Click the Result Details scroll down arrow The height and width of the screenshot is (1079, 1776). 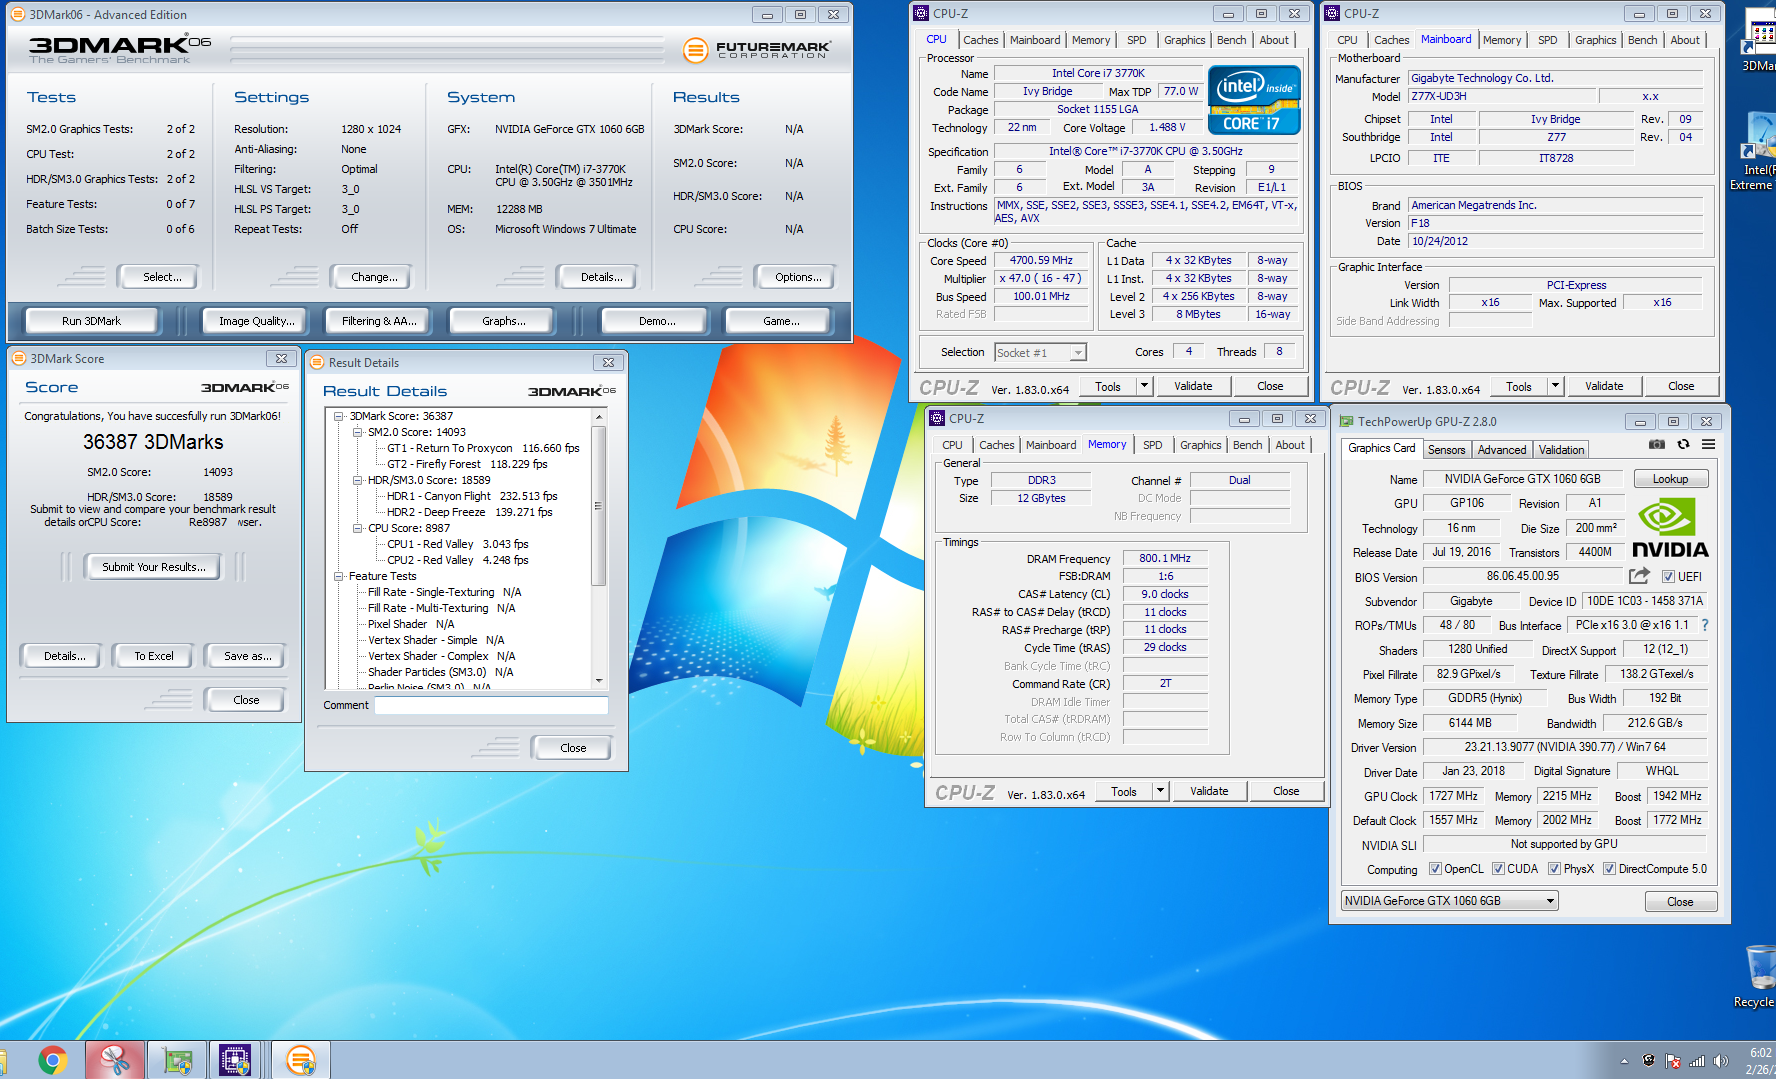(x=599, y=680)
